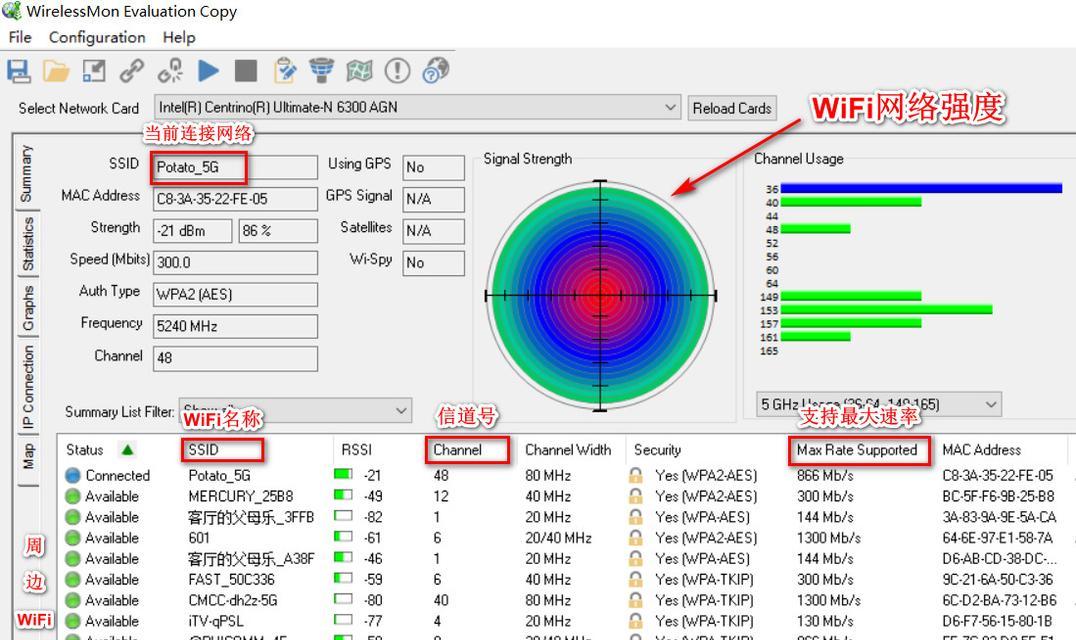Click the SSID field showing Potato_5G
Viewport: 1076px width, 640px height.
235,167
